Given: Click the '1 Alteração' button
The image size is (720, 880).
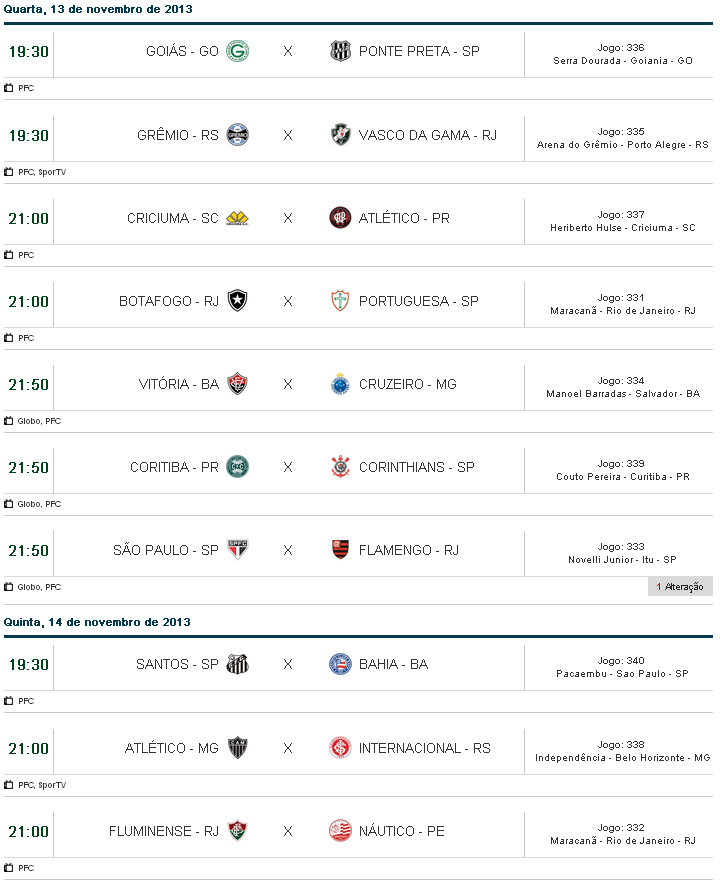Looking at the screenshot, I should pos(680,586).
